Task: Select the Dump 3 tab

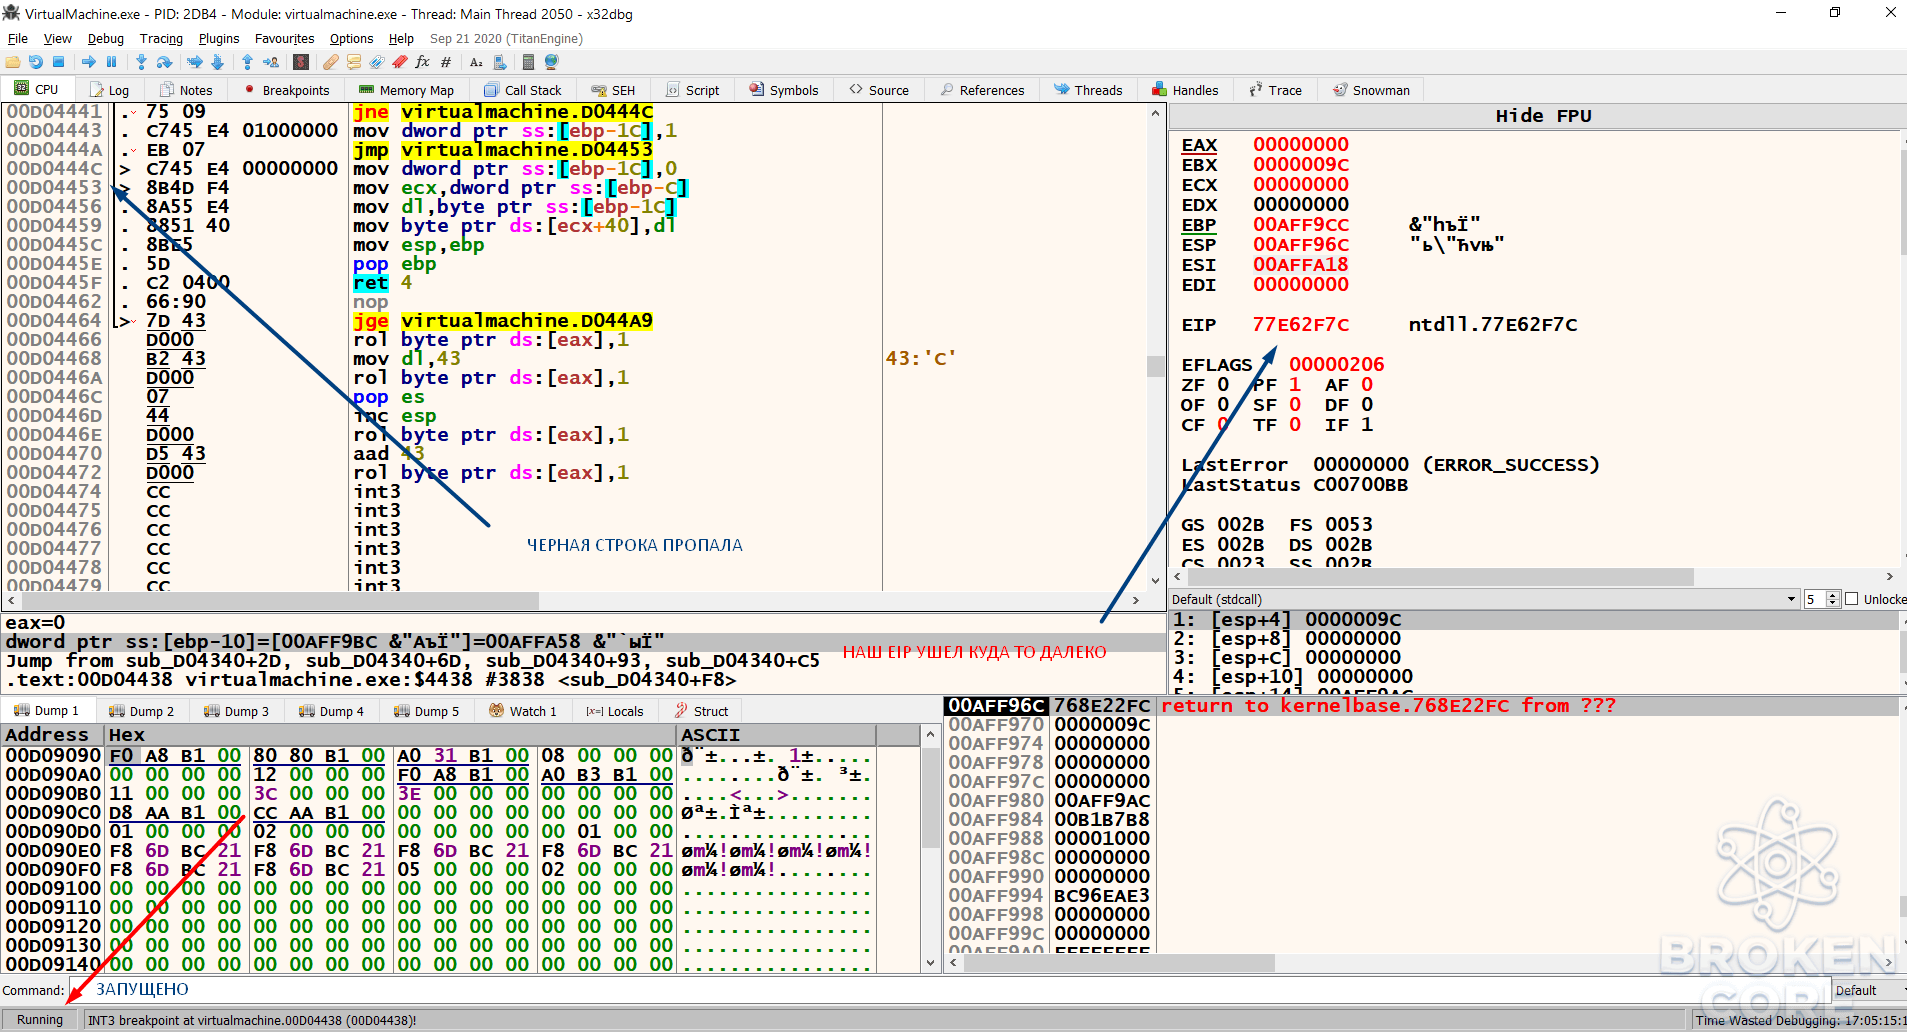Action: click(236, 711)
